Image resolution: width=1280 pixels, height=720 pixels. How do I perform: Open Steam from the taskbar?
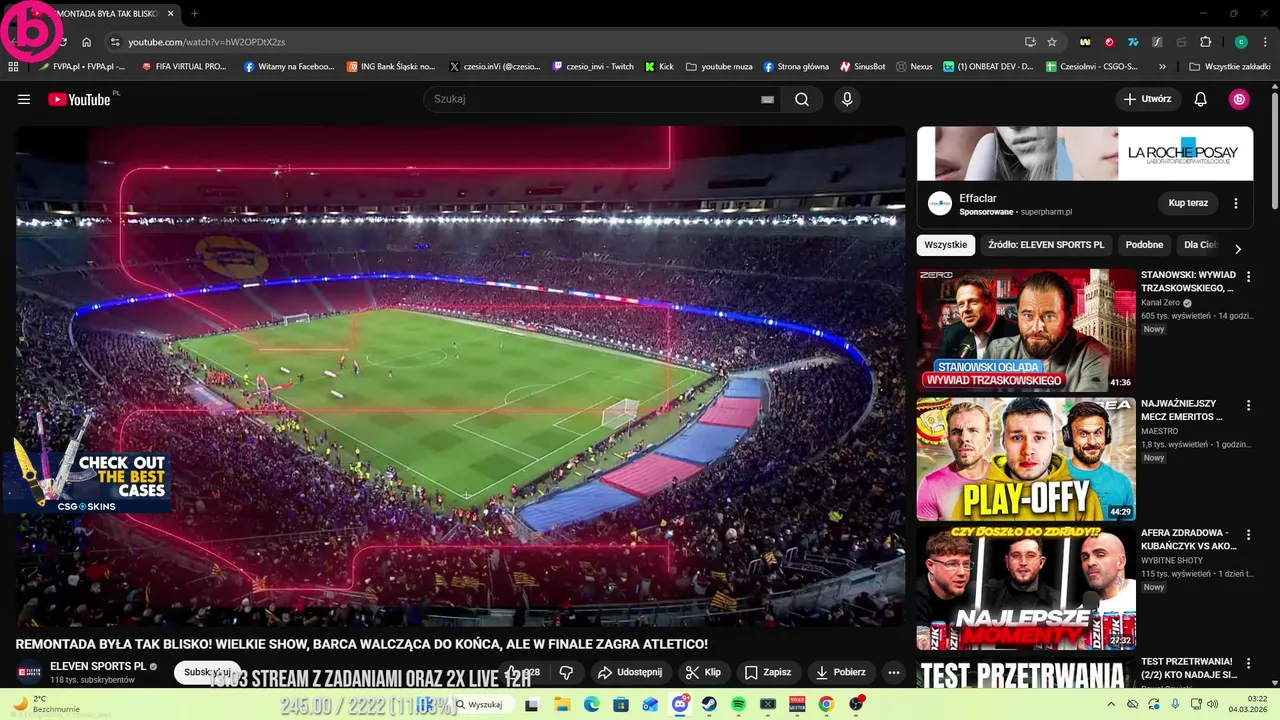pyautogui.click(x=709, y=704)
